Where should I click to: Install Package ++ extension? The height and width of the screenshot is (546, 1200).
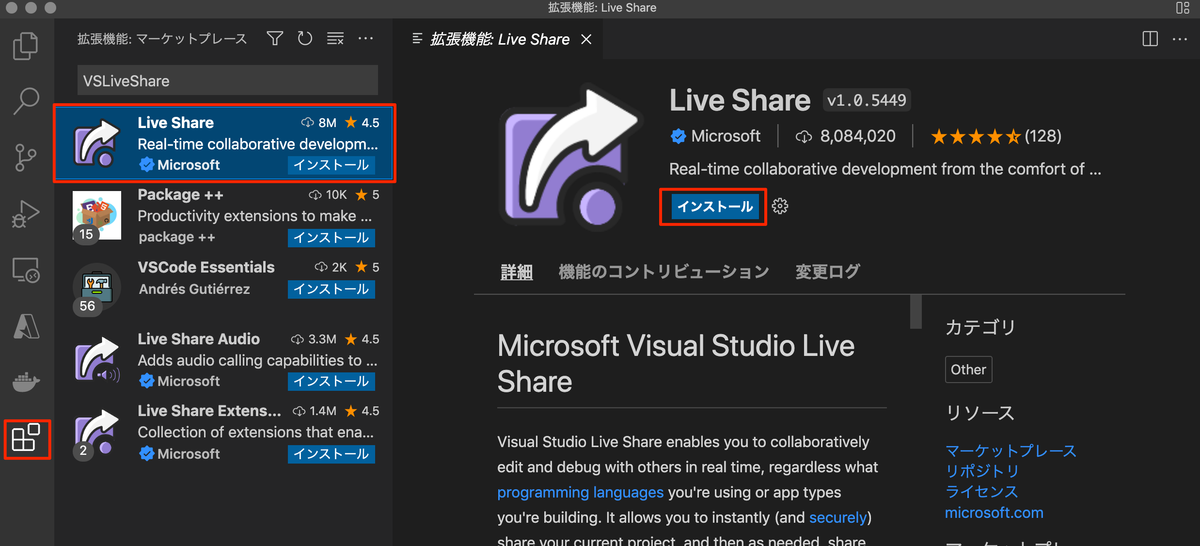coord(331,238)
